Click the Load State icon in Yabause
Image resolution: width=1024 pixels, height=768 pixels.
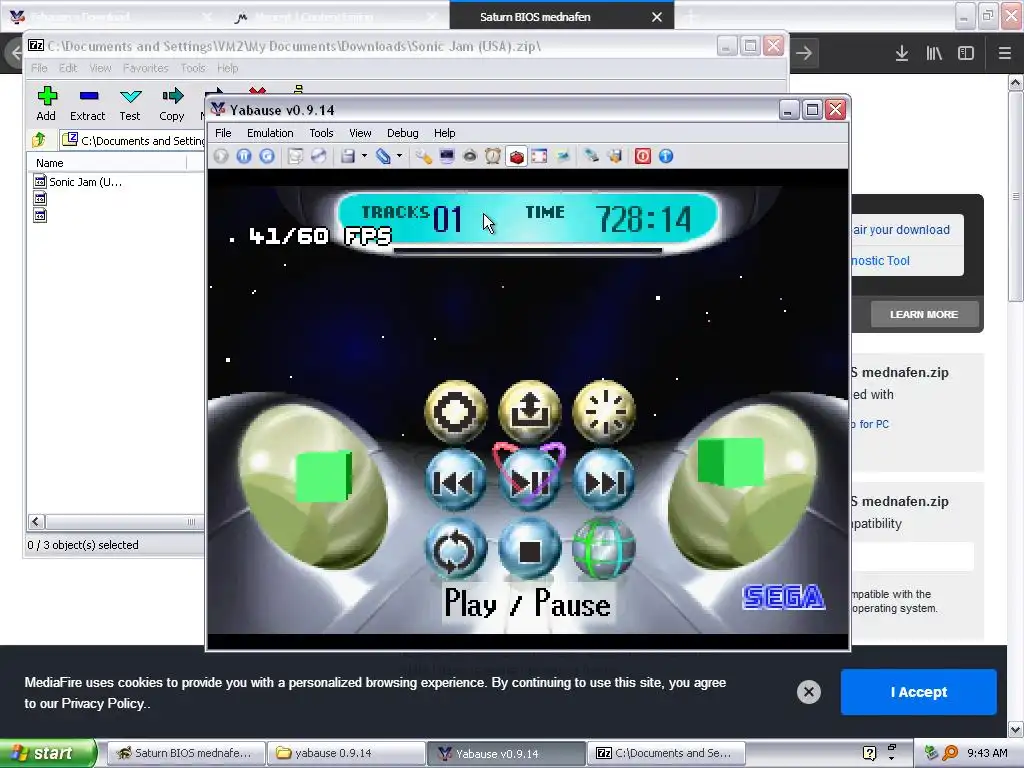pyautogui.click(x=383, y=156)
